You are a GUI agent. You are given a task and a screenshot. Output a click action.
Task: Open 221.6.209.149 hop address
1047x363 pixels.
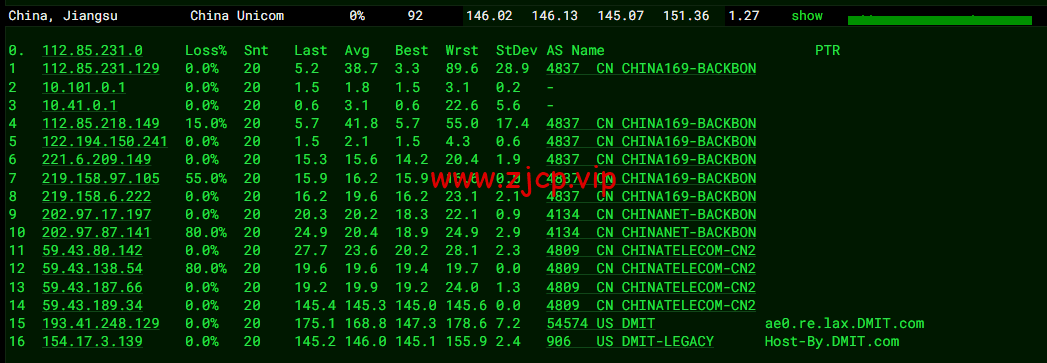pos(97,160)
